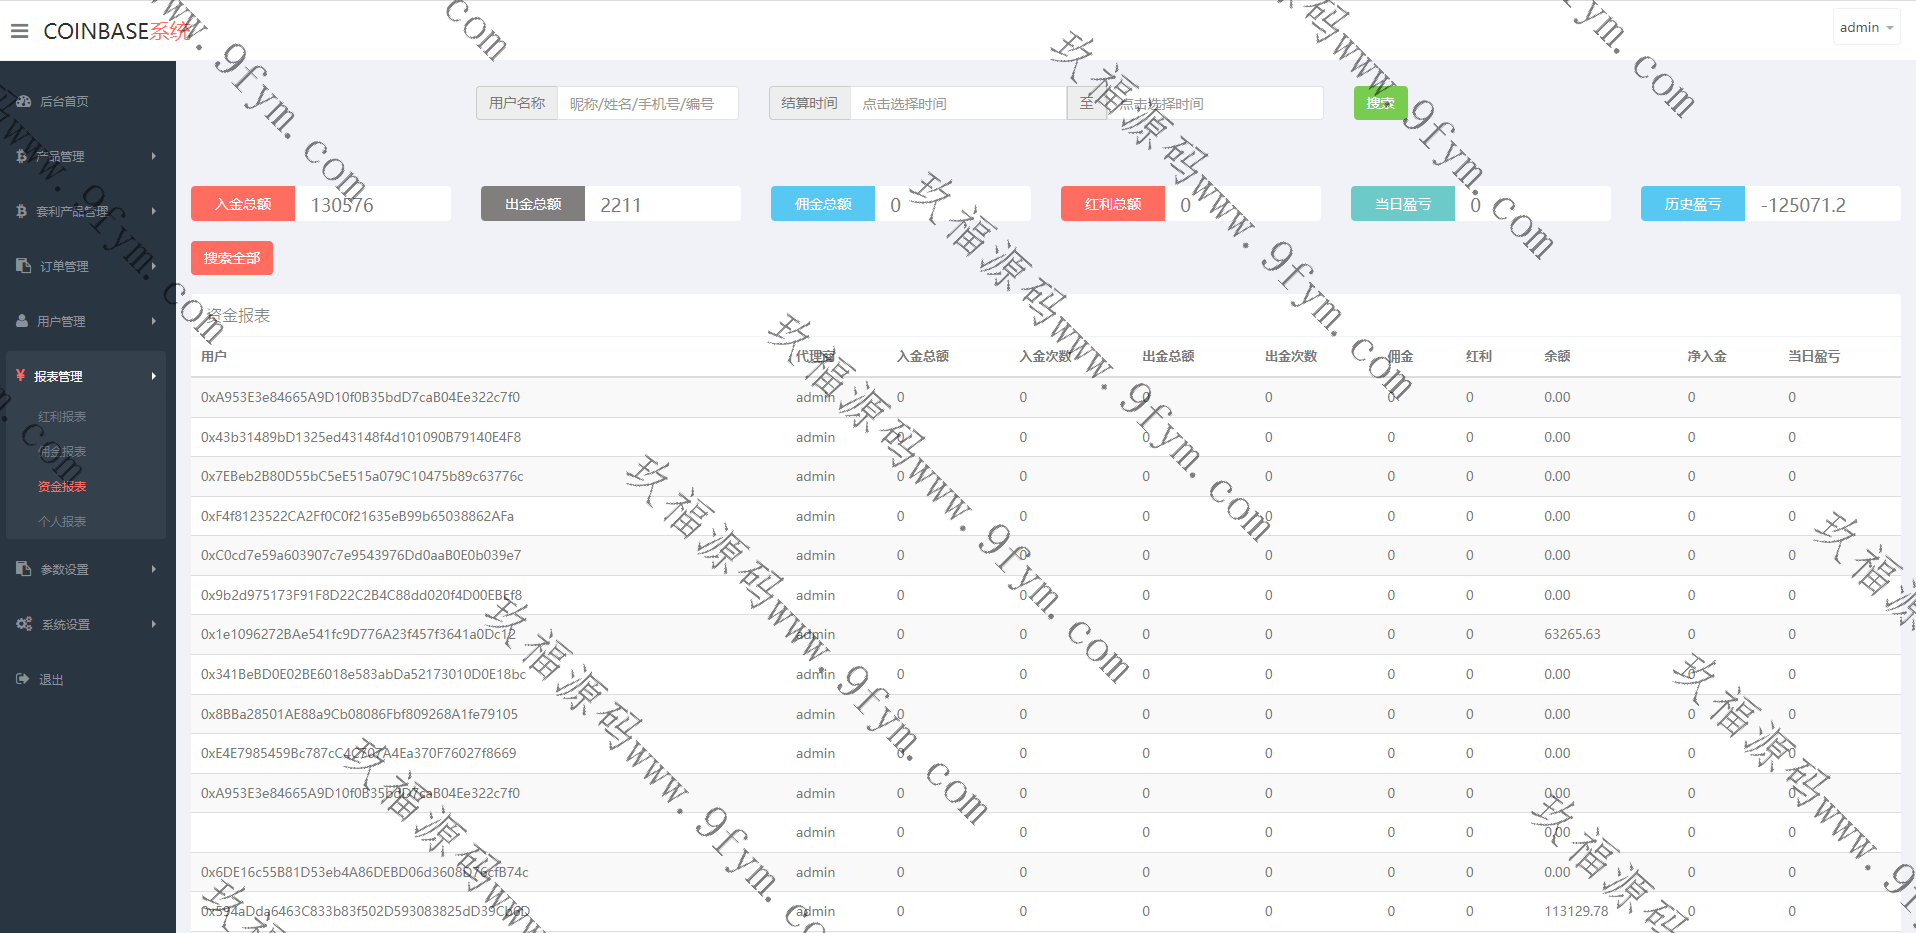Click the clipboard icon beside 订单管理
Viewport: 1916px width, 933px height.
(x=24, y=266)
